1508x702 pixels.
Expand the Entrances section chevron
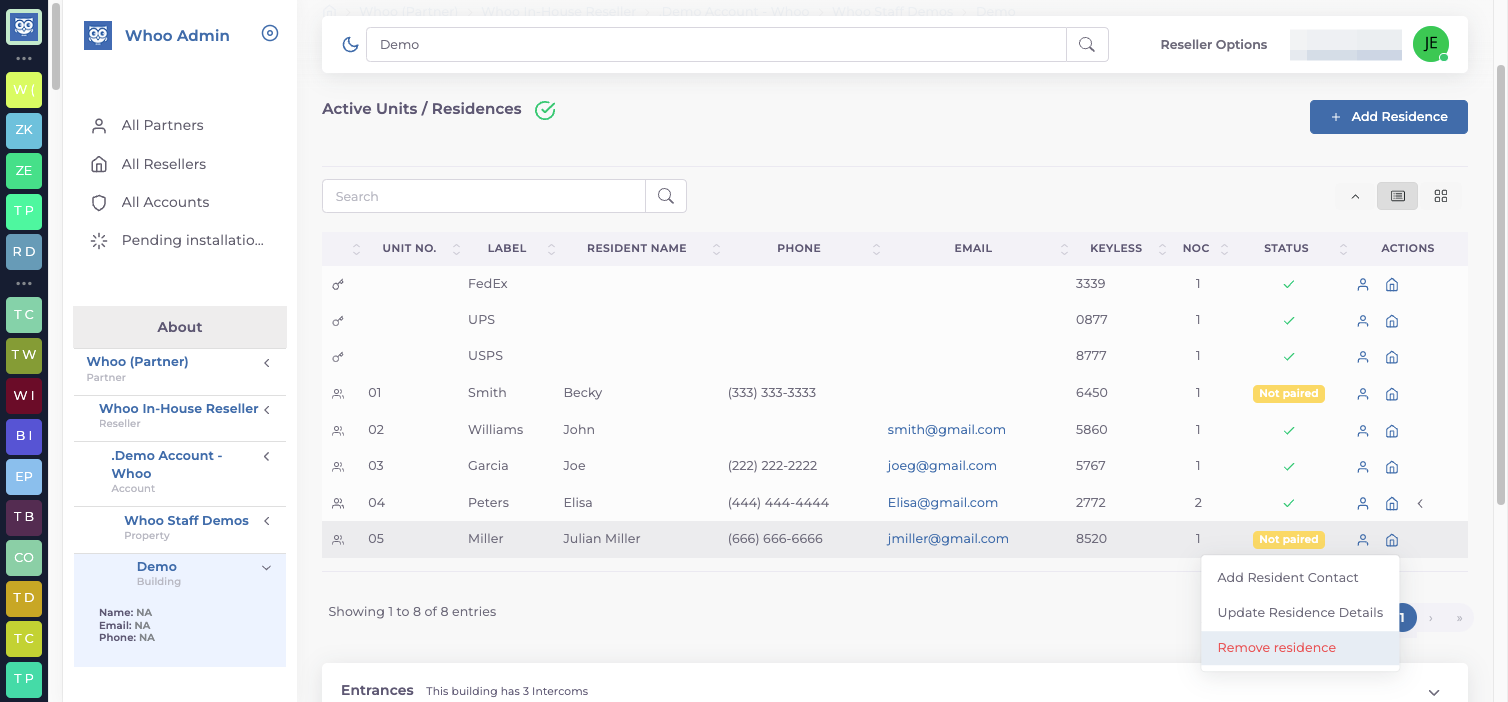coord(1434,692)
